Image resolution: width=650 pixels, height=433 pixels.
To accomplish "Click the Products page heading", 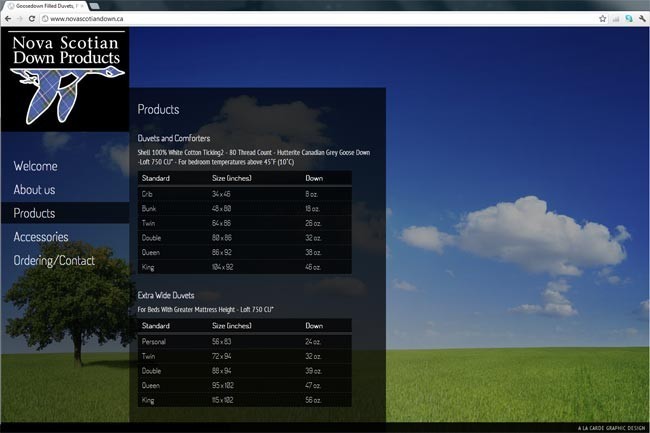I will coord(158,109).
